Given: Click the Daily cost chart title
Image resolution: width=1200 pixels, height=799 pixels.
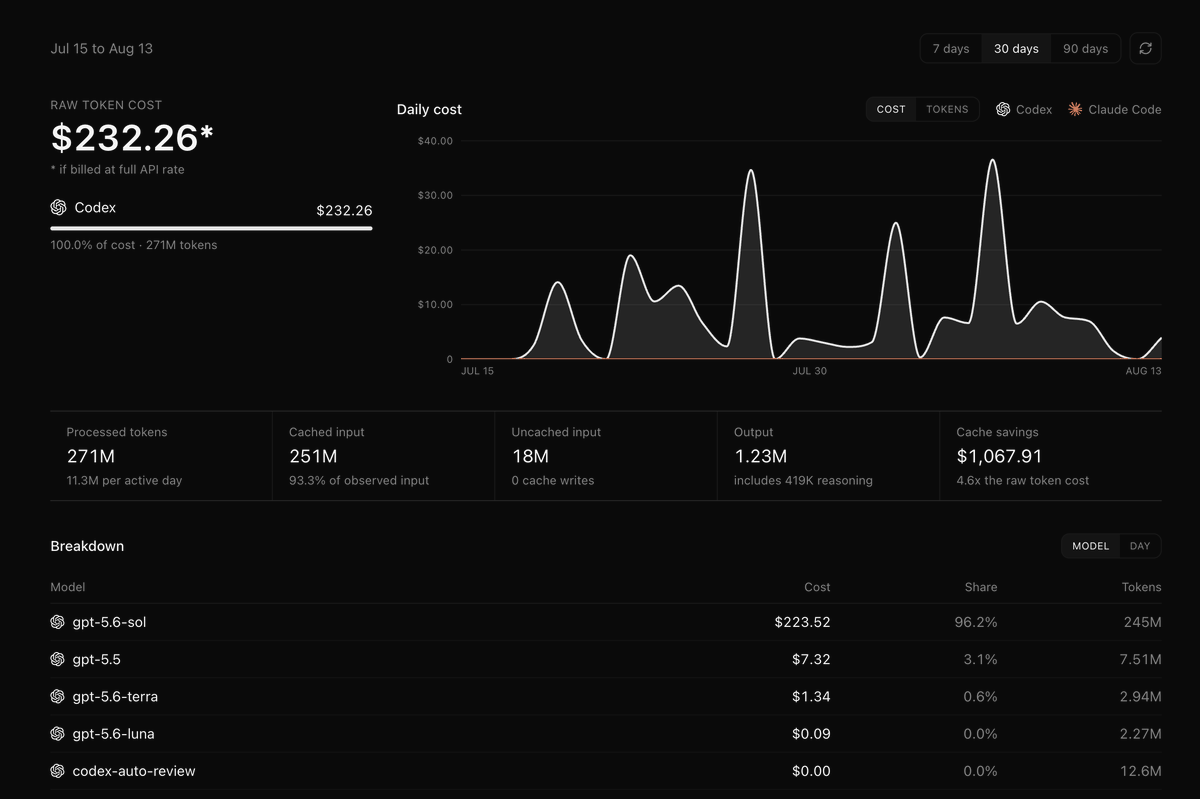Looking at the screenshot, I should pos(429,109).
